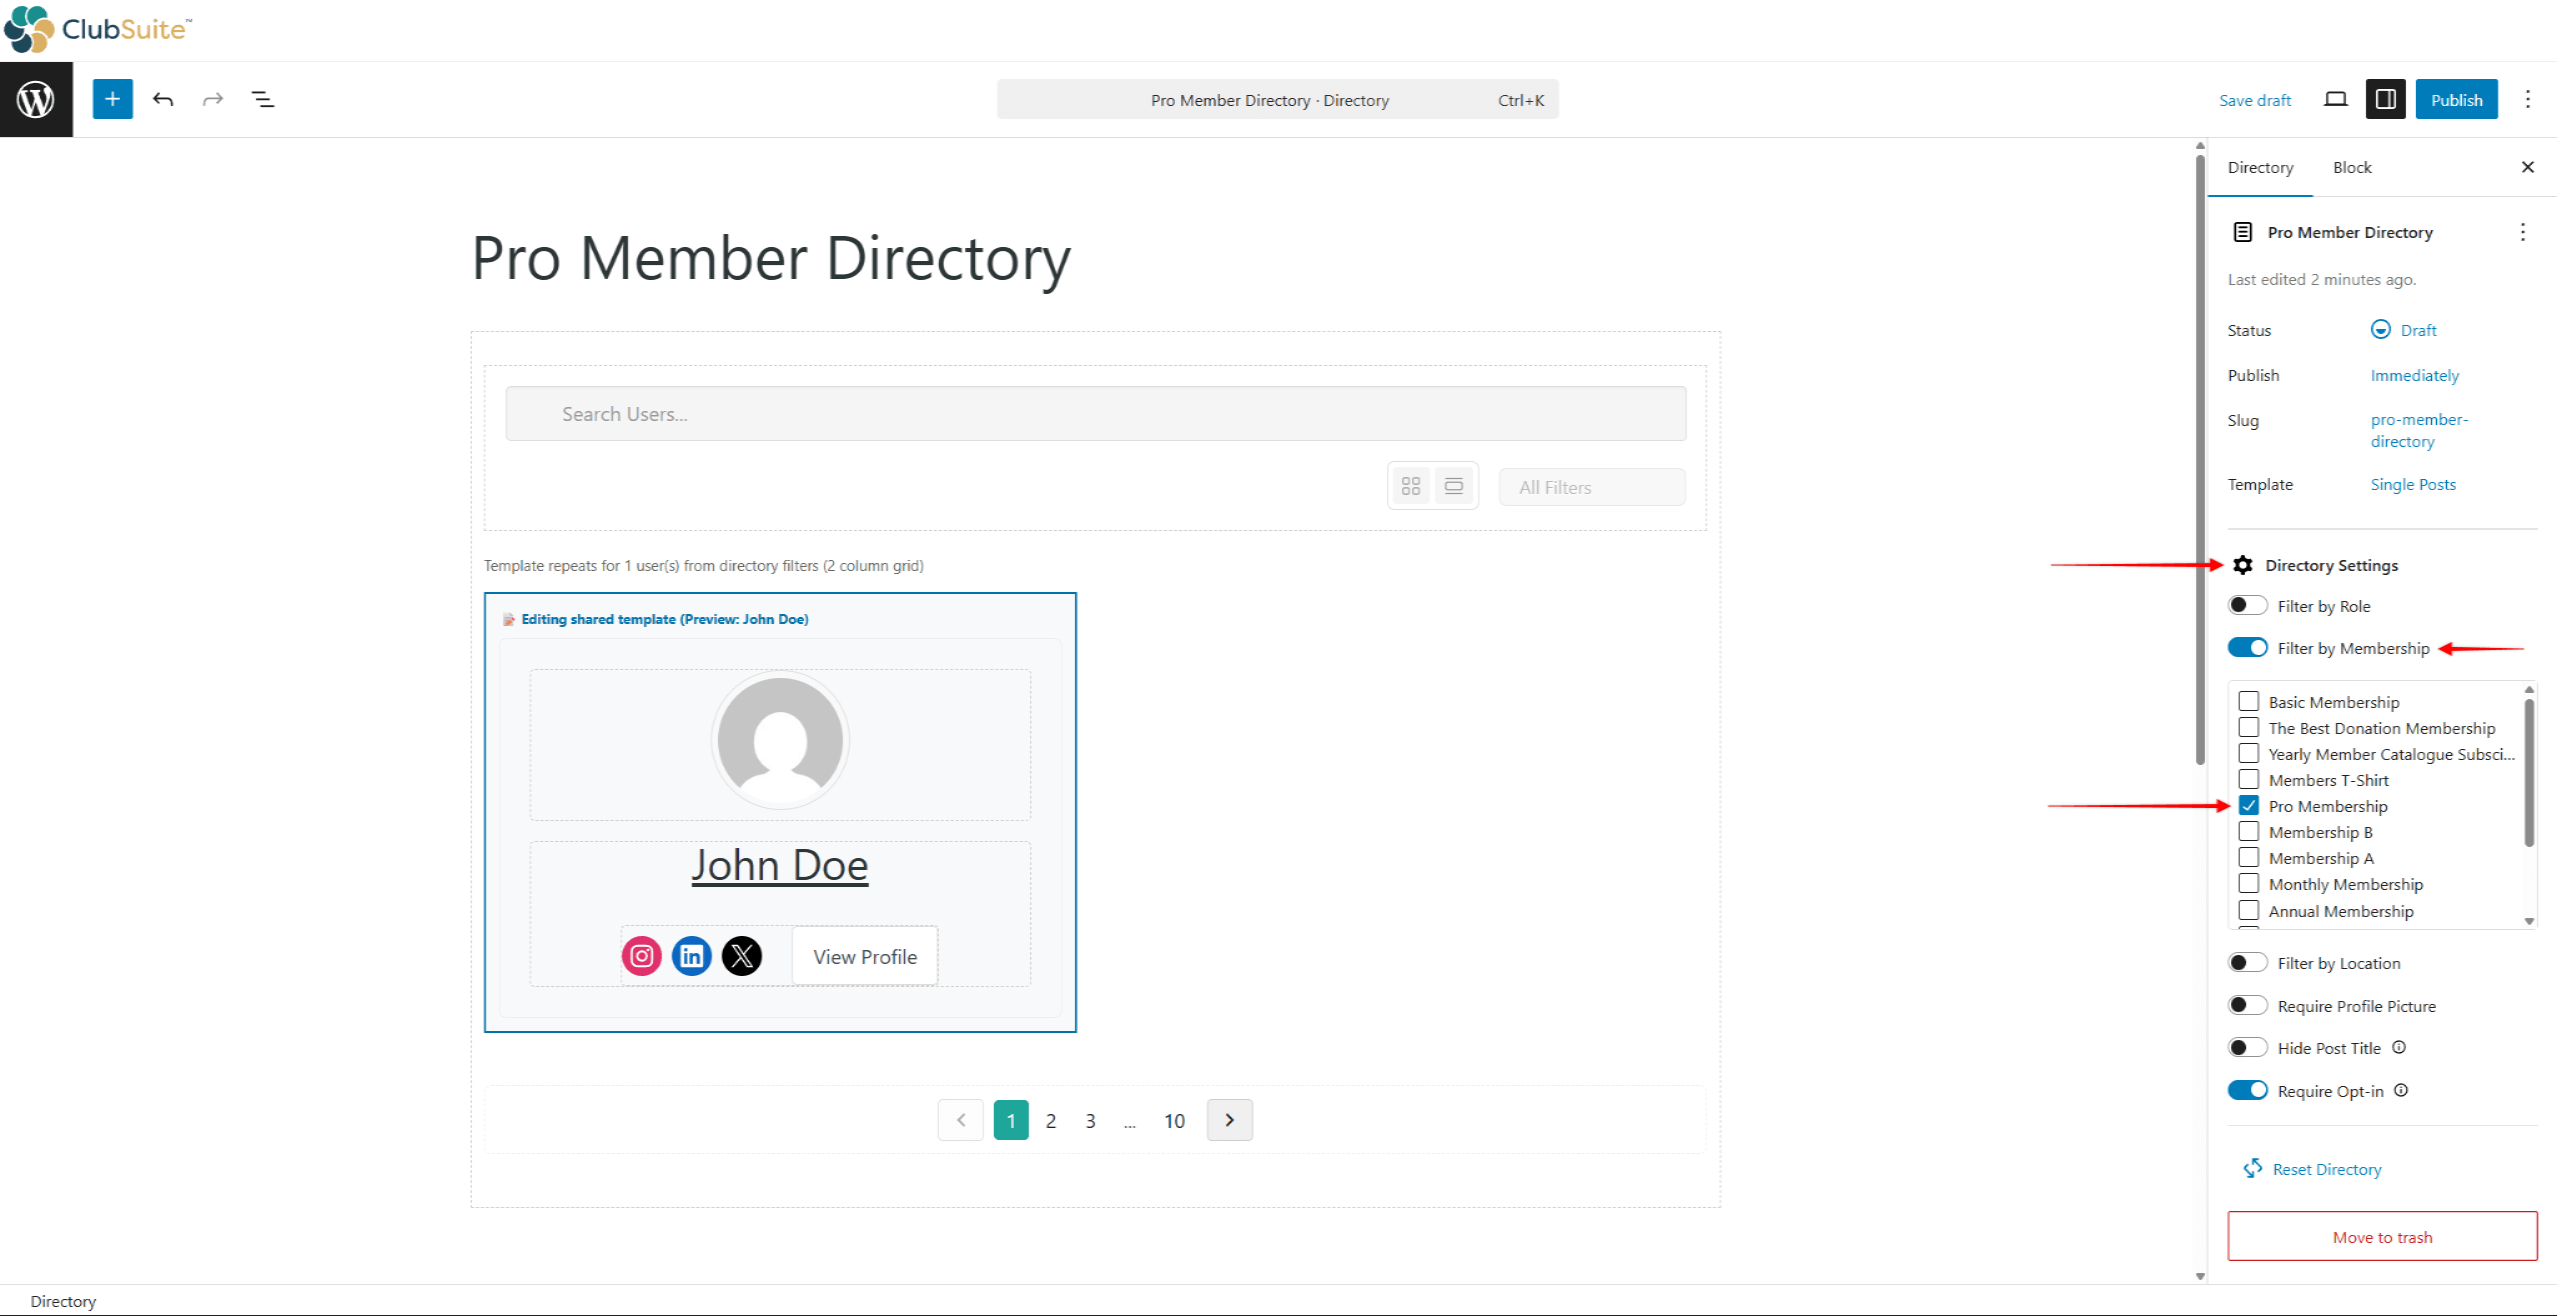Image resolution: width=2557 pixels, height=1316 pixels.
Task: Open the Directory Settings gear icon
Action: (x=2243, y=565)
